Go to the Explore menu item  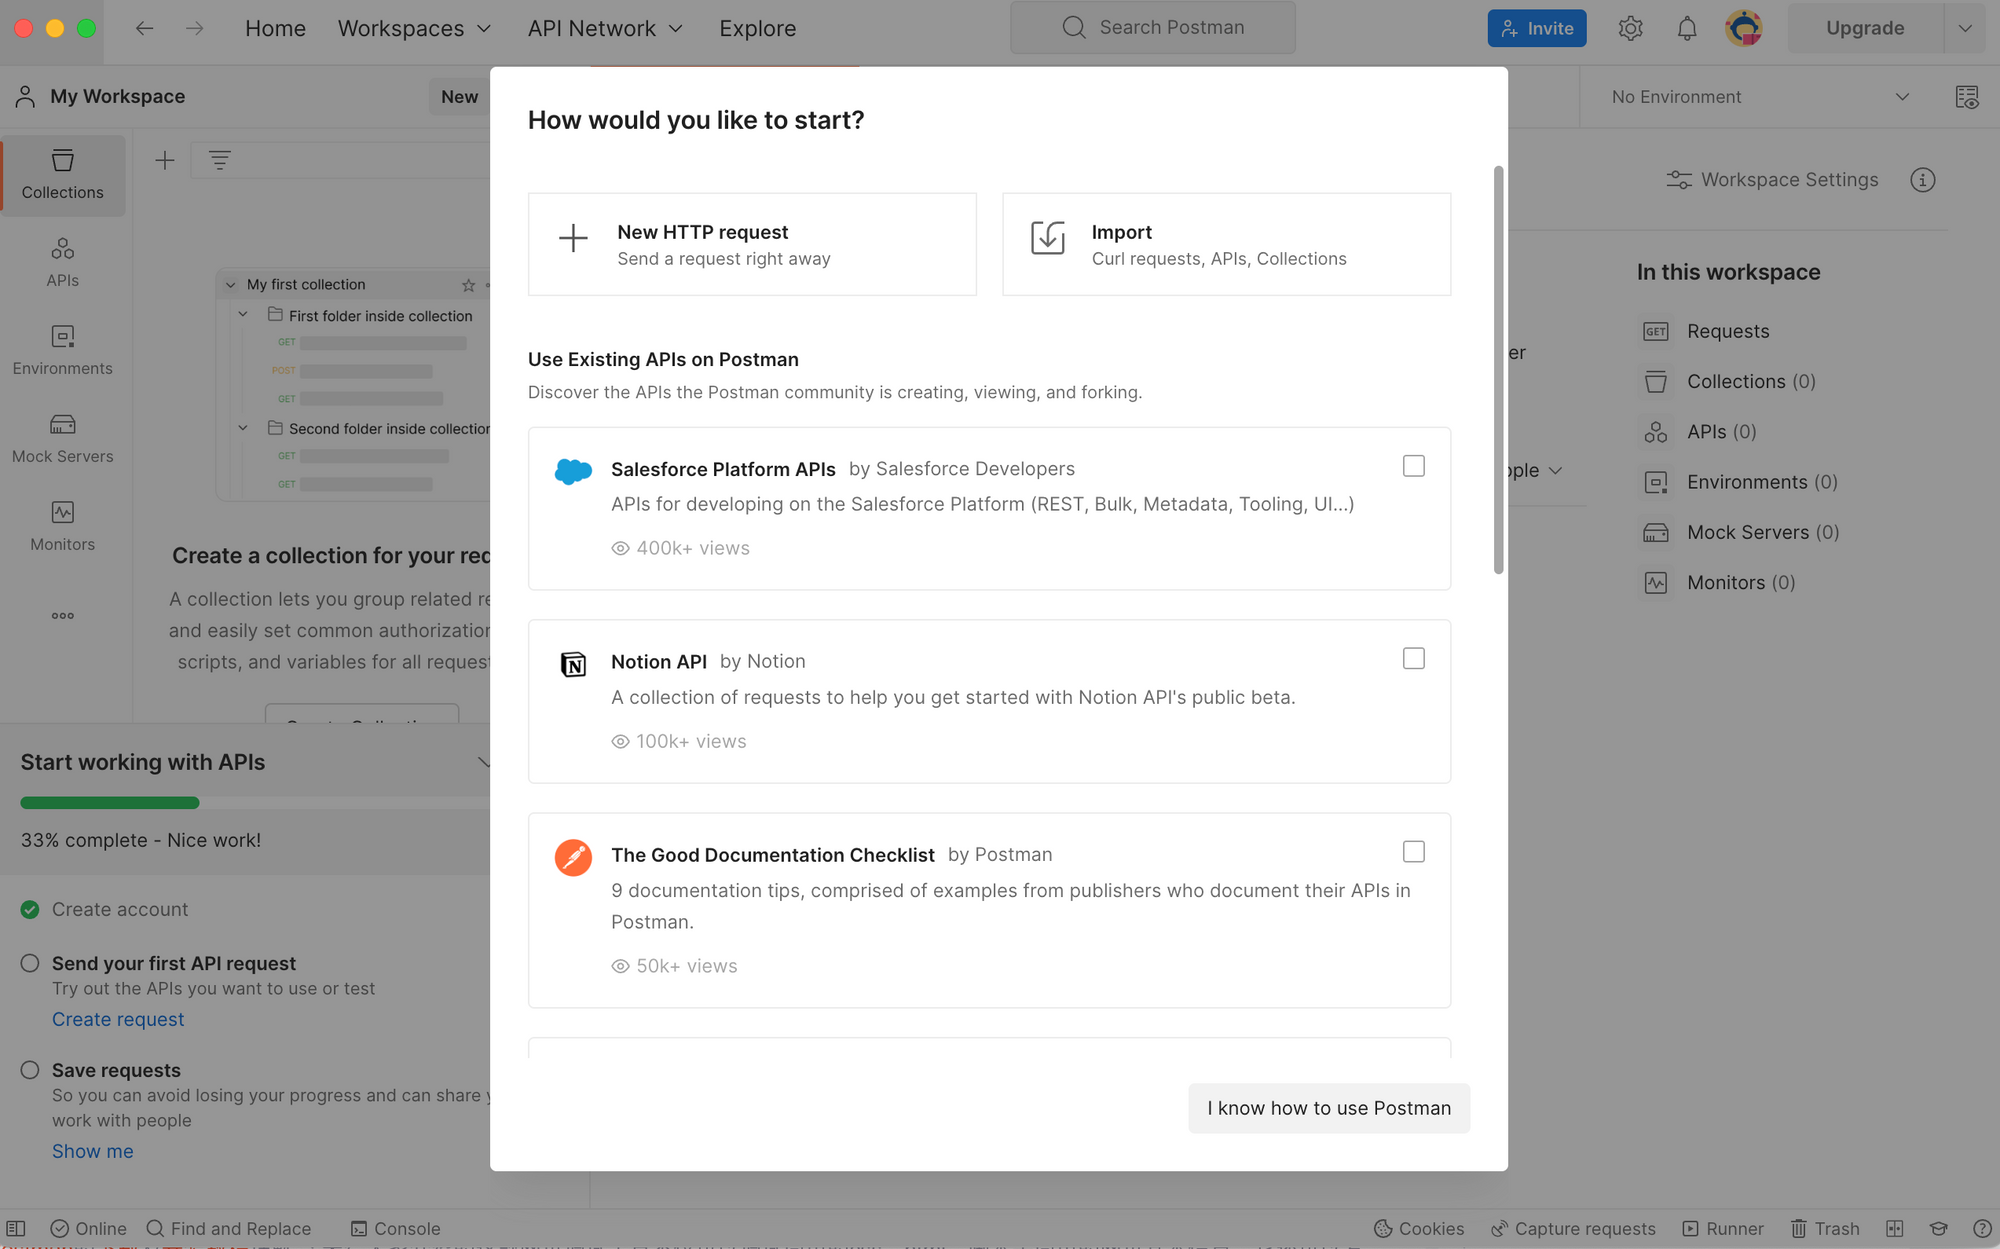757,28
